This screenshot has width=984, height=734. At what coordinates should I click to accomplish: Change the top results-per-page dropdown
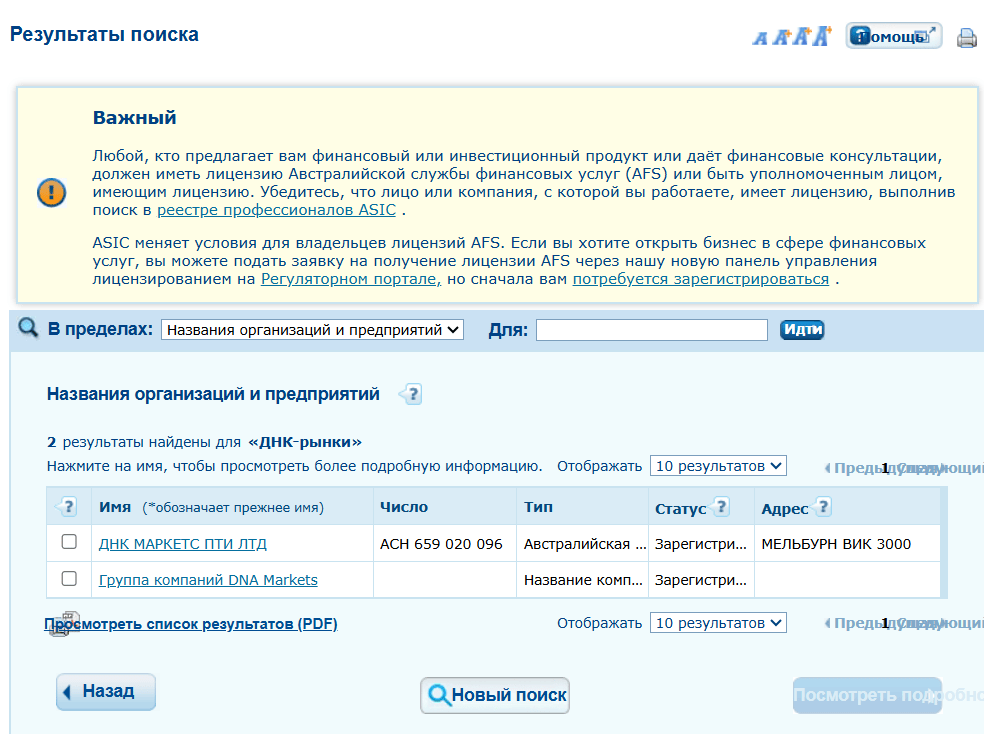[x=716, y=465]
